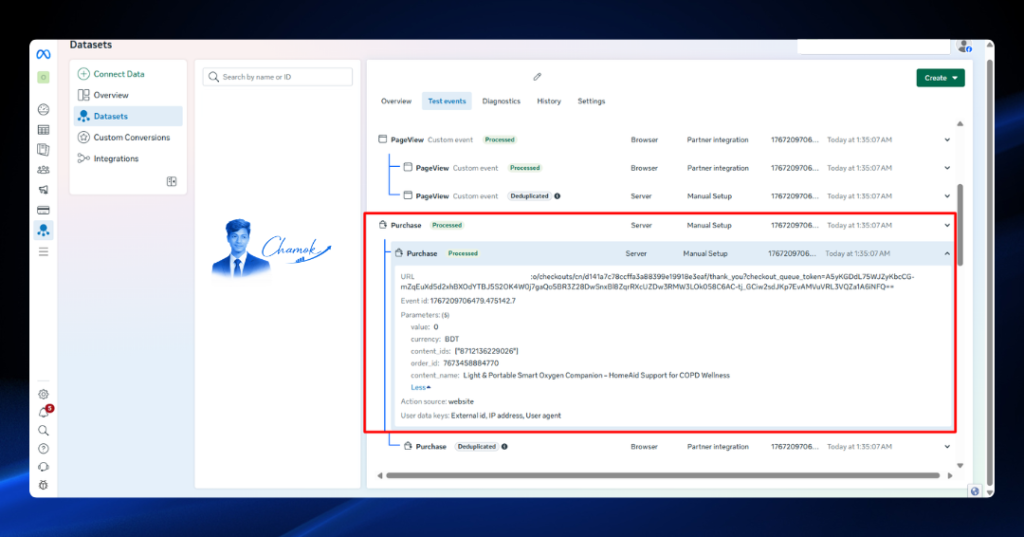Open the All tools hamburger icon
Viewport: 1024px width, 537px height.
point(43,252)
